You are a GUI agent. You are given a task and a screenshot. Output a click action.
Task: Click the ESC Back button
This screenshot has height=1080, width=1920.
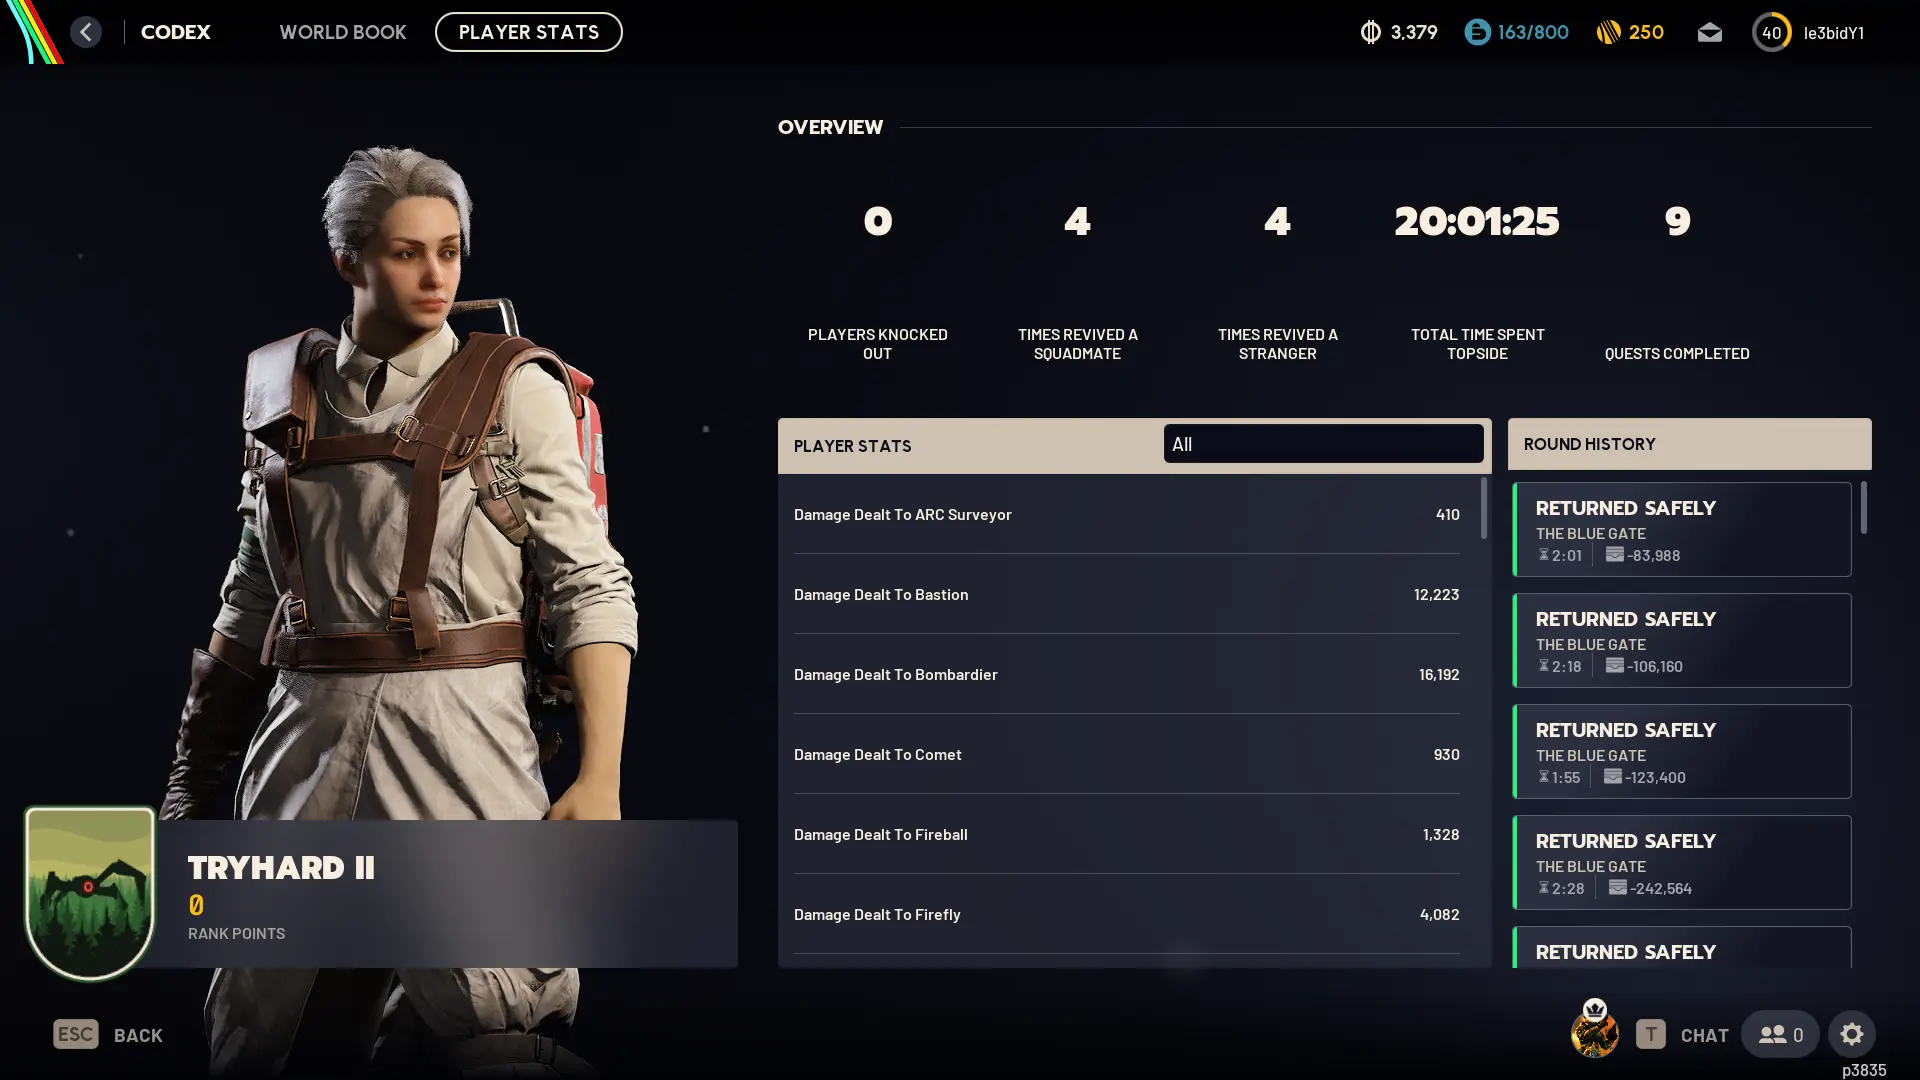tap(108, 1035)
